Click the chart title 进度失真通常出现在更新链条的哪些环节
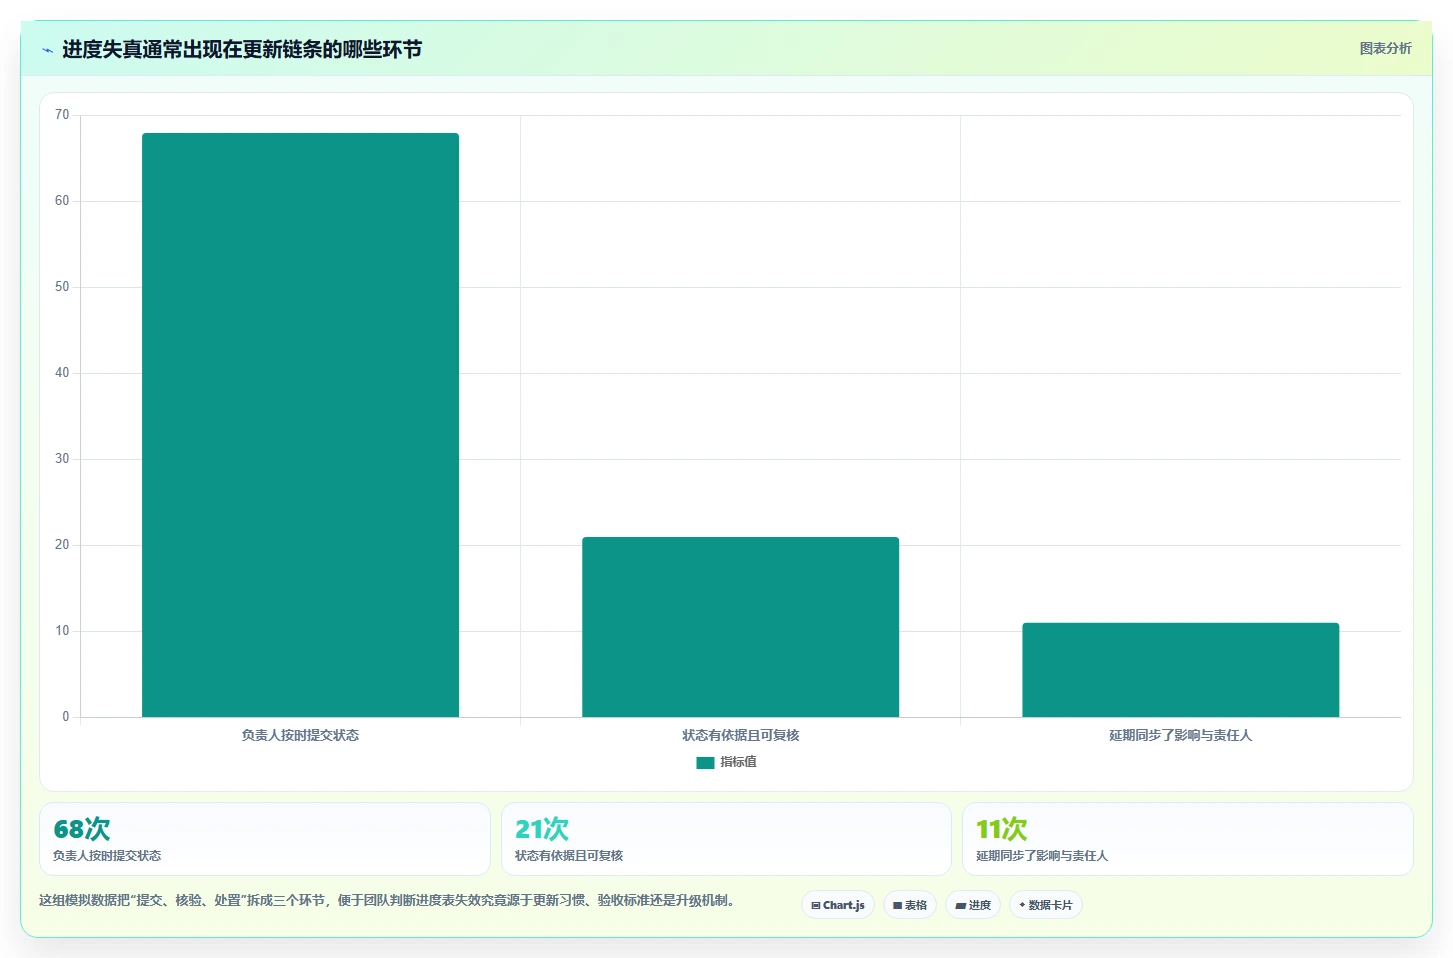 (x=242, y=49)
